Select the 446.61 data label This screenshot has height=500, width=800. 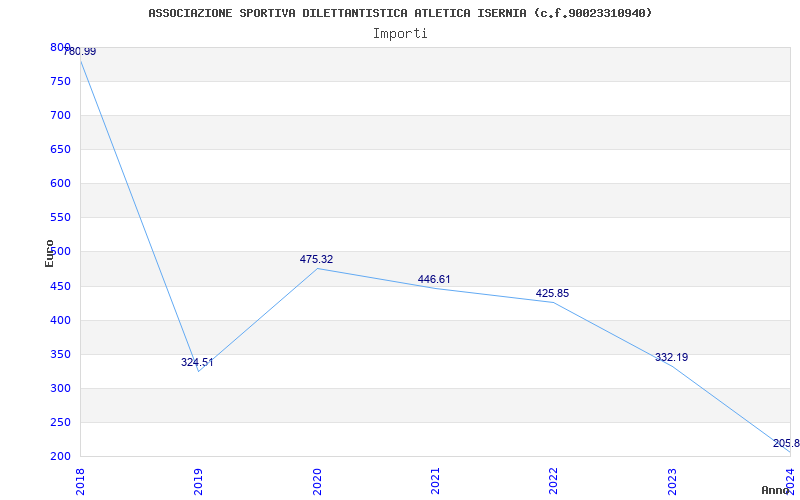434,279
